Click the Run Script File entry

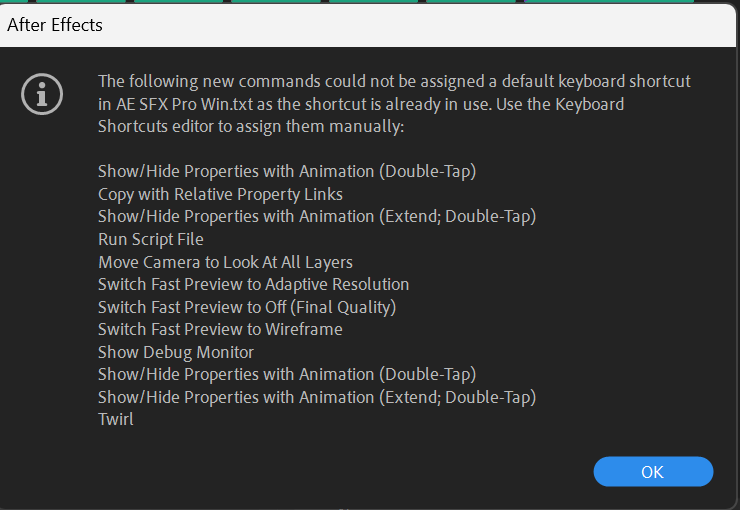(151, 239)
